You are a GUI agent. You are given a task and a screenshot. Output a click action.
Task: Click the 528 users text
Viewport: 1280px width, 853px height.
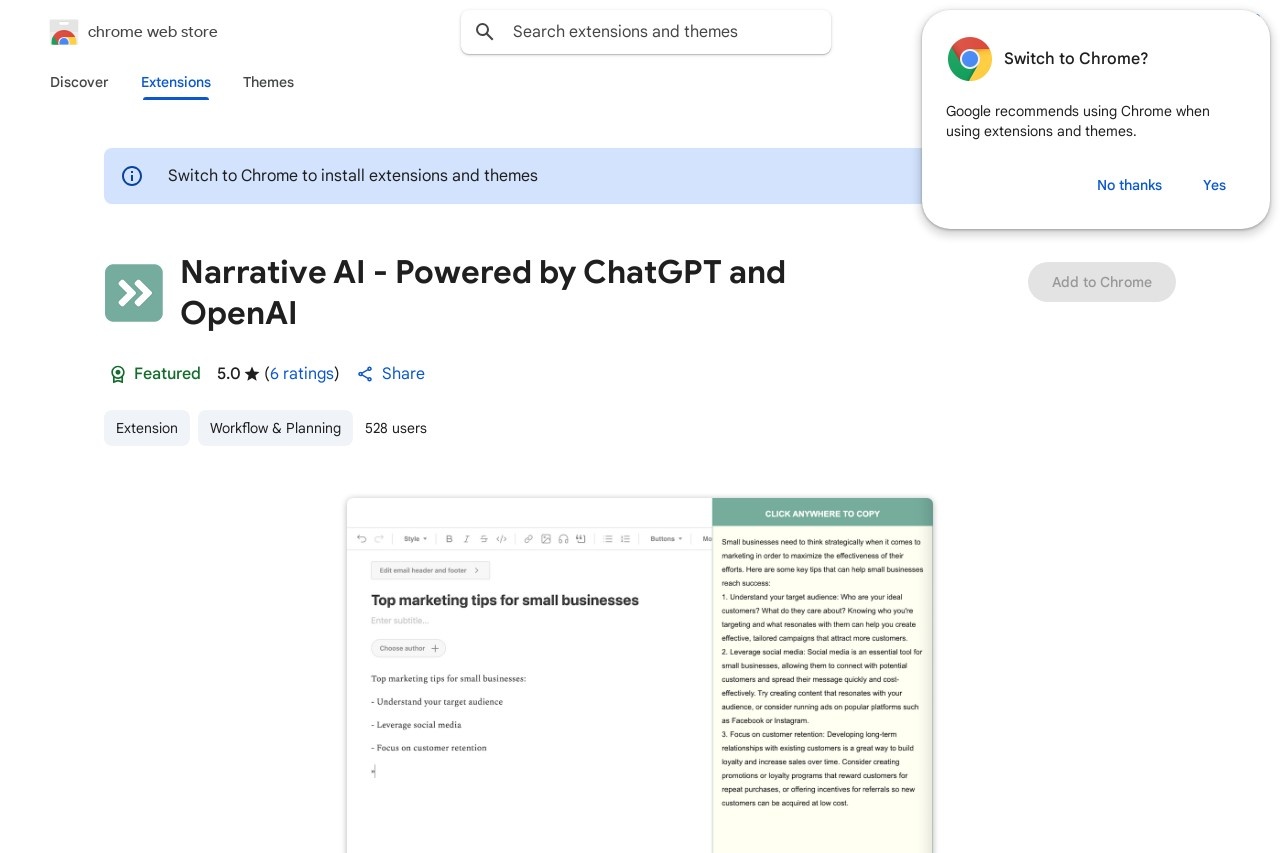[396, 428]
